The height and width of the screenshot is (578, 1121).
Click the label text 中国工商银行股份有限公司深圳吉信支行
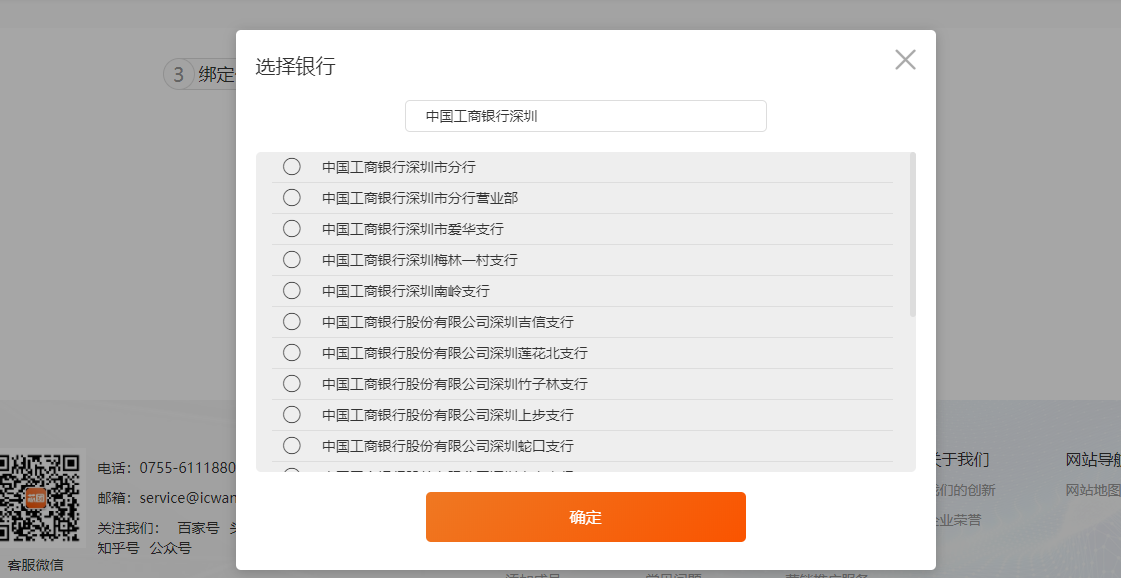(448, 323)
